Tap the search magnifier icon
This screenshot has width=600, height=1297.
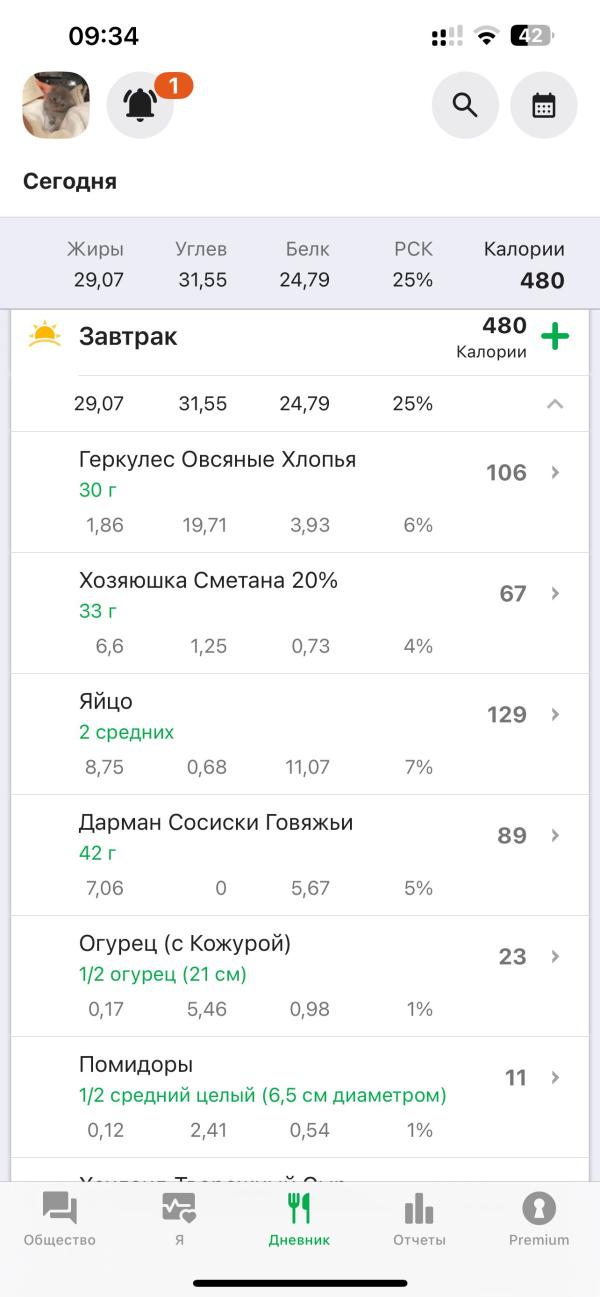click(465, 105)
